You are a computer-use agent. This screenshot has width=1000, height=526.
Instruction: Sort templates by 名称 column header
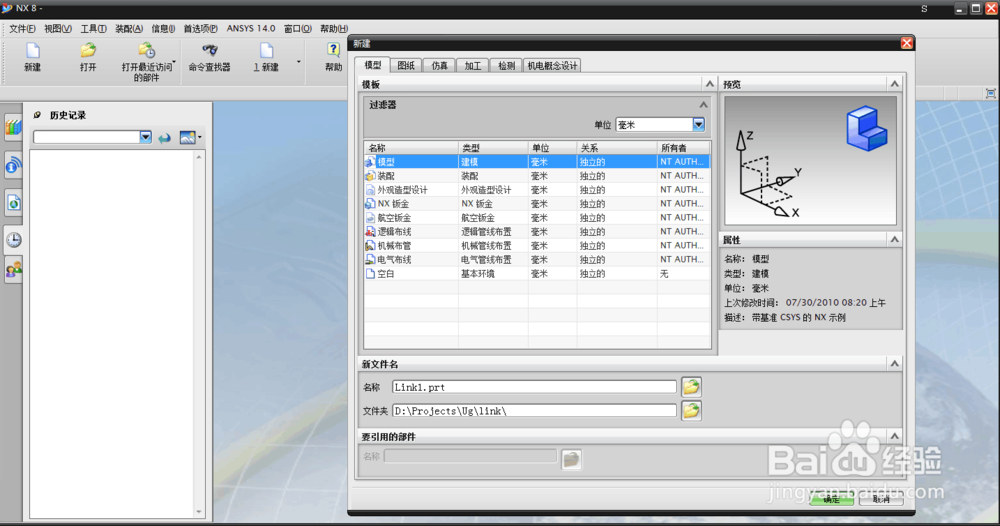(x=411, y=148)
